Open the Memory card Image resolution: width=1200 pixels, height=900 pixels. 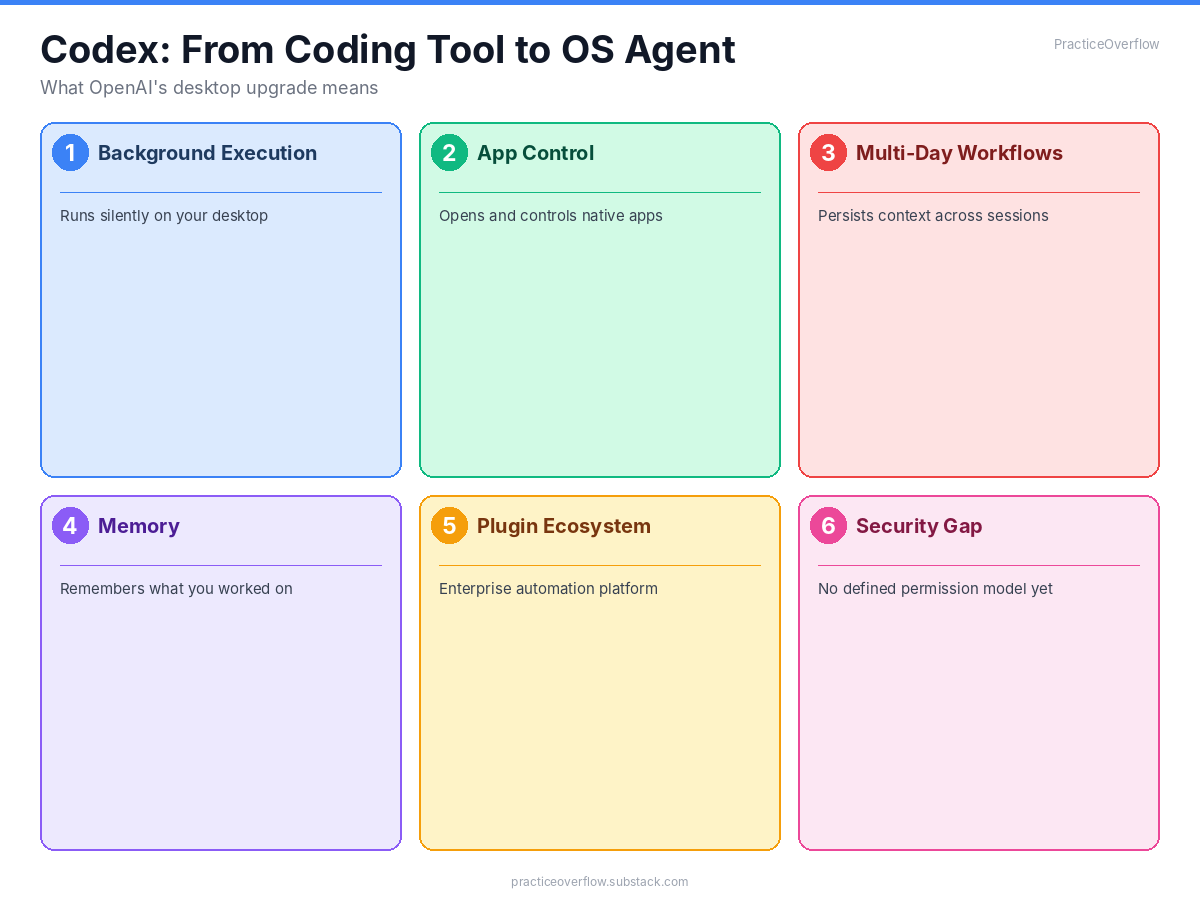coord(220,672)
